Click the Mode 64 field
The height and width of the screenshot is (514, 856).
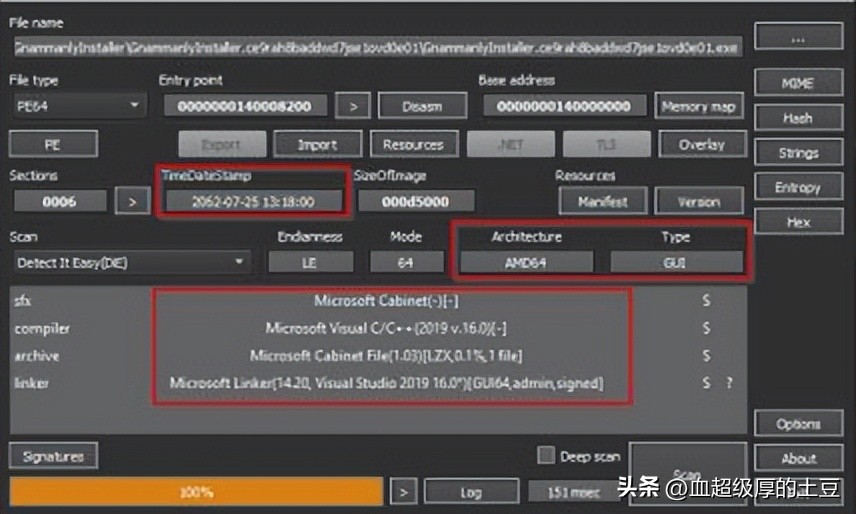[x=406, y=262]
